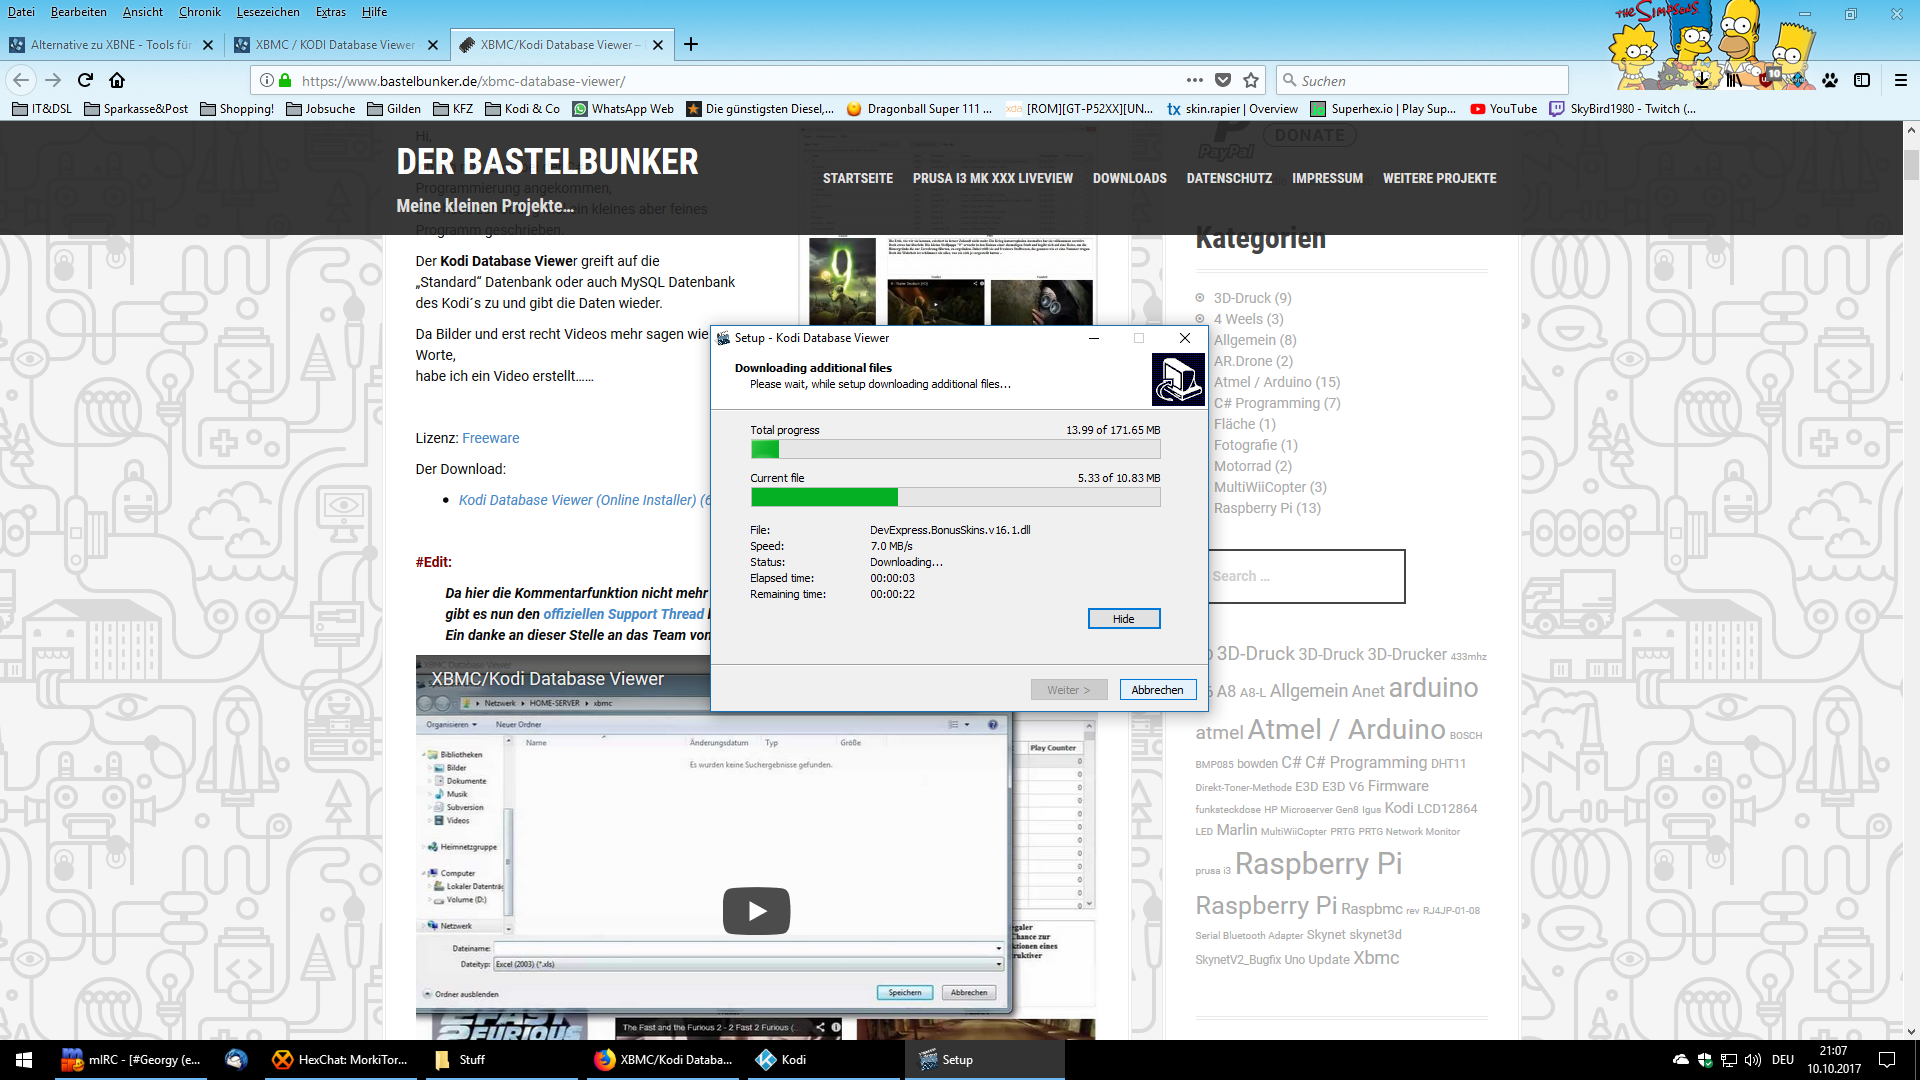Screen dimensions: 1920x1080
Task: Open Firefox downloads arrow icon
Action: click(x=1702, y=79)
